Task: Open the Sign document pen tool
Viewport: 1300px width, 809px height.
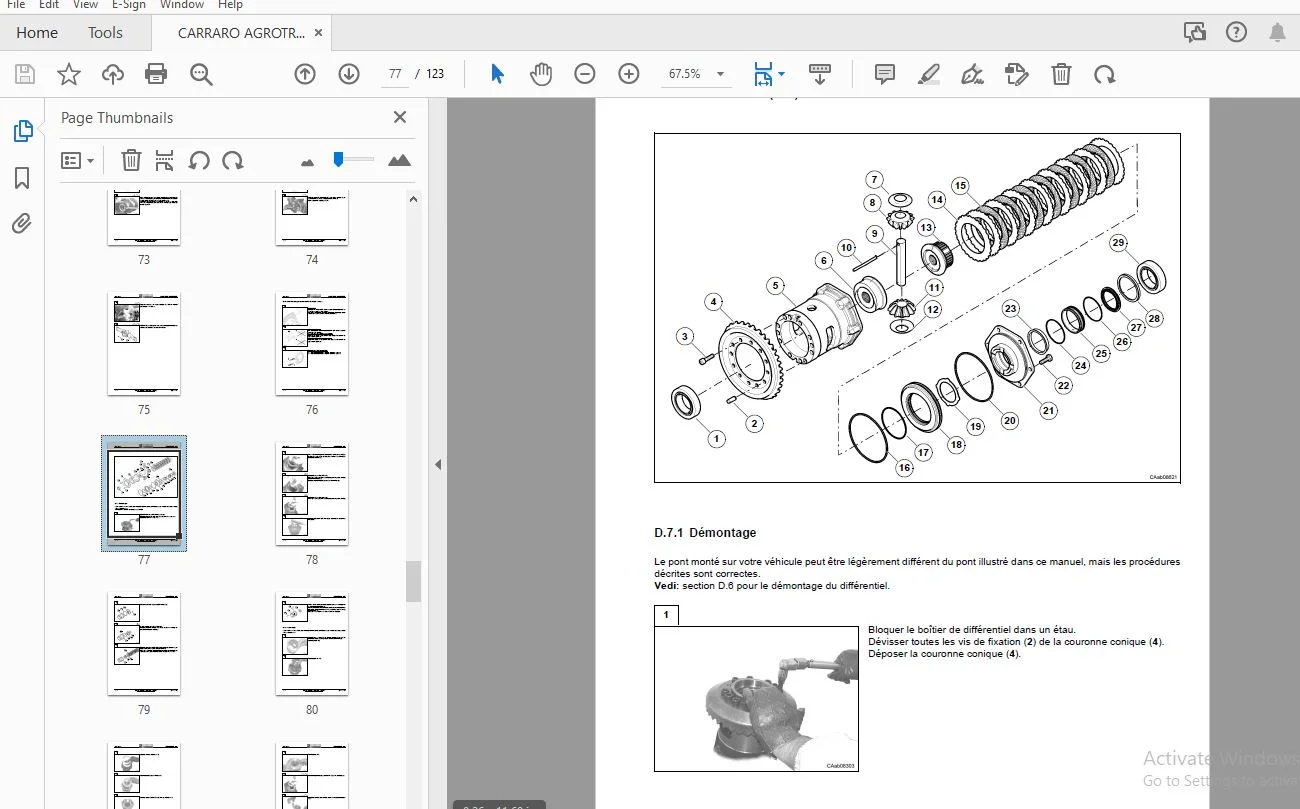Action: click(x=972, y=74)
